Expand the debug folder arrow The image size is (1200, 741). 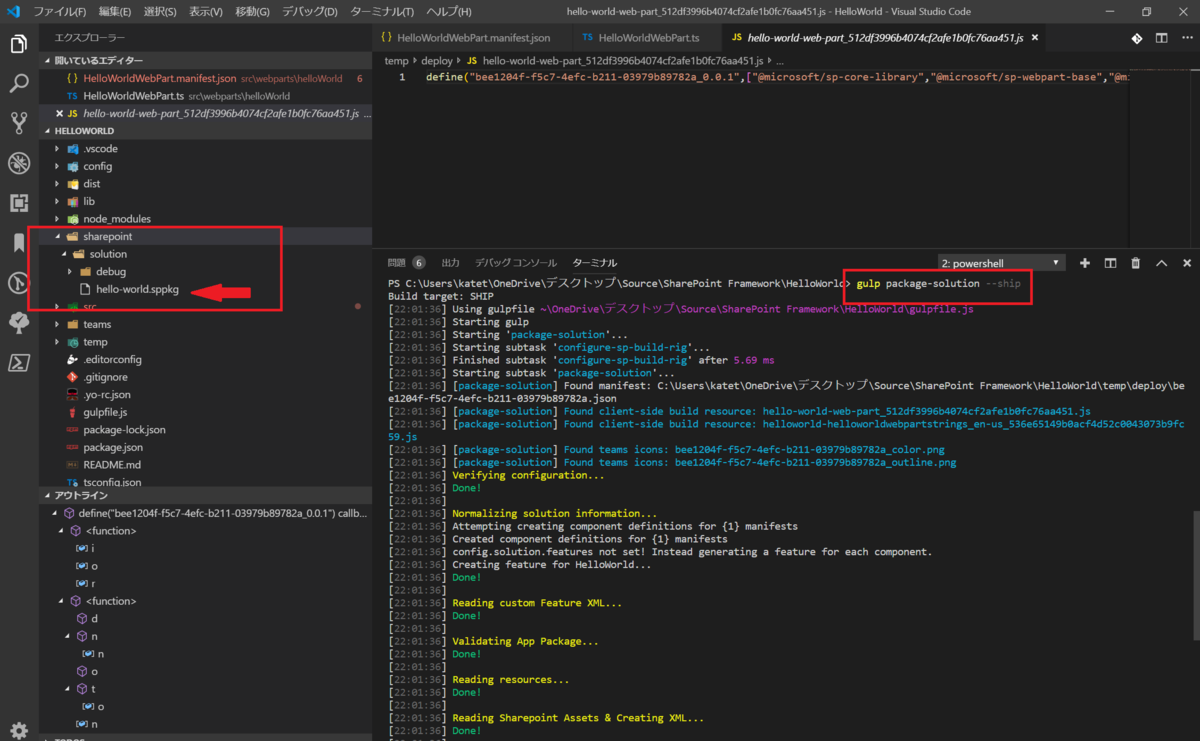70,272
